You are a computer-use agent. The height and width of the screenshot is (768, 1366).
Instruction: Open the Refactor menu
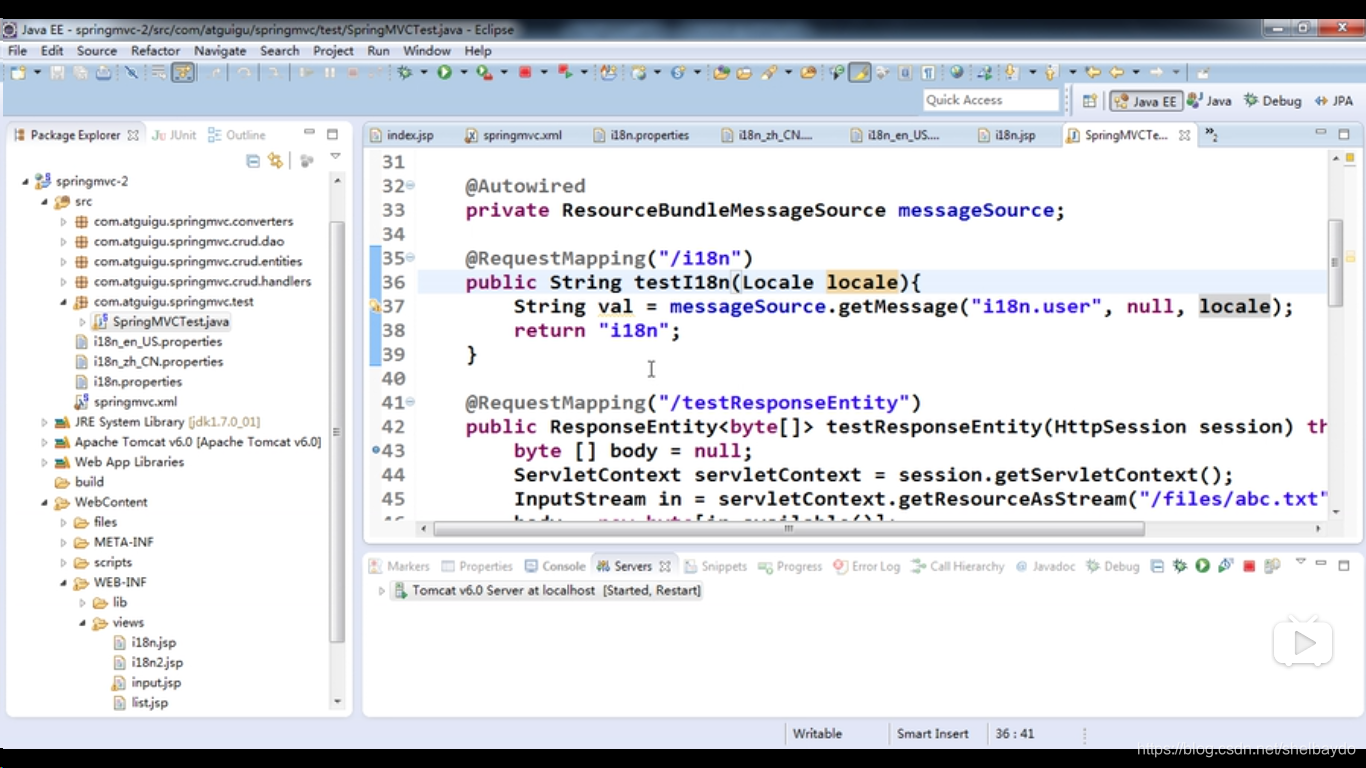tap(155, 50)
